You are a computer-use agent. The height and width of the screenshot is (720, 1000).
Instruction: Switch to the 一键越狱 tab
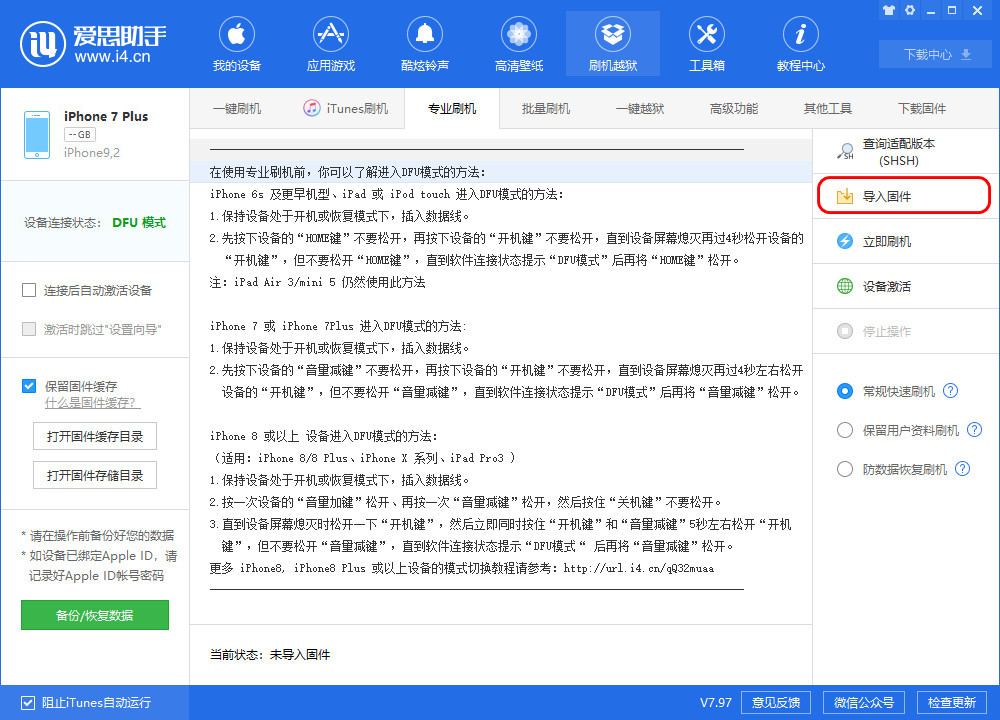coord(642,108)
